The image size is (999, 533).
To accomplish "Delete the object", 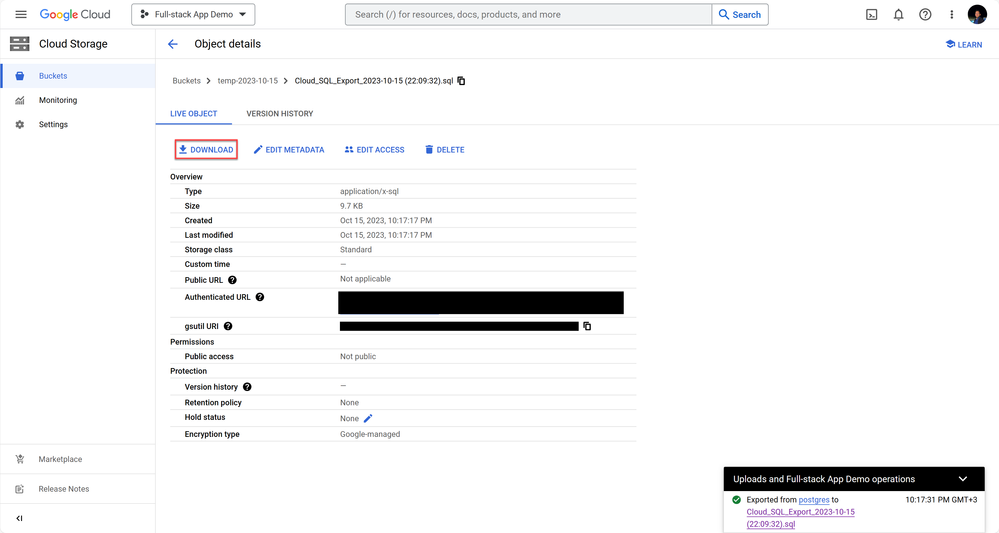I will point(445,150).
